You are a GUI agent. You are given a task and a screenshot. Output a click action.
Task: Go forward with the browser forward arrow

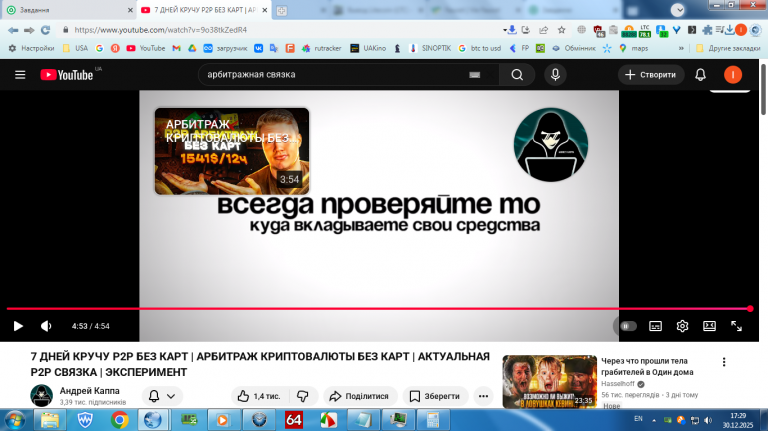pyautogui.click(x=29, y=30)
